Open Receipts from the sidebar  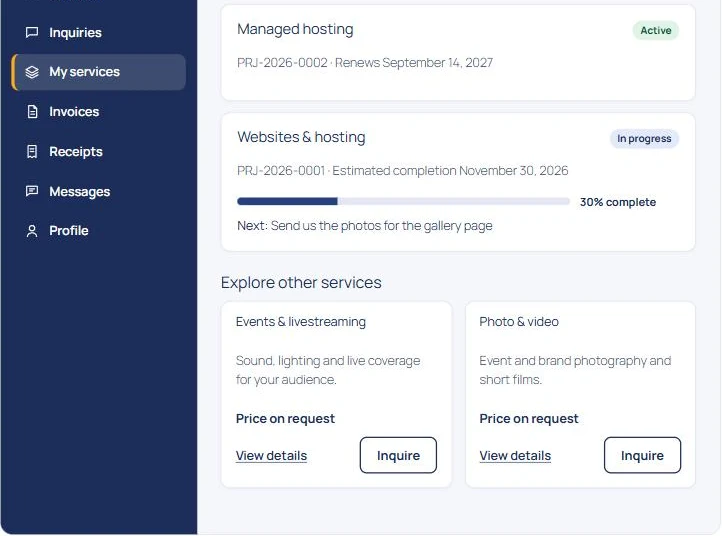coord(99,151)
